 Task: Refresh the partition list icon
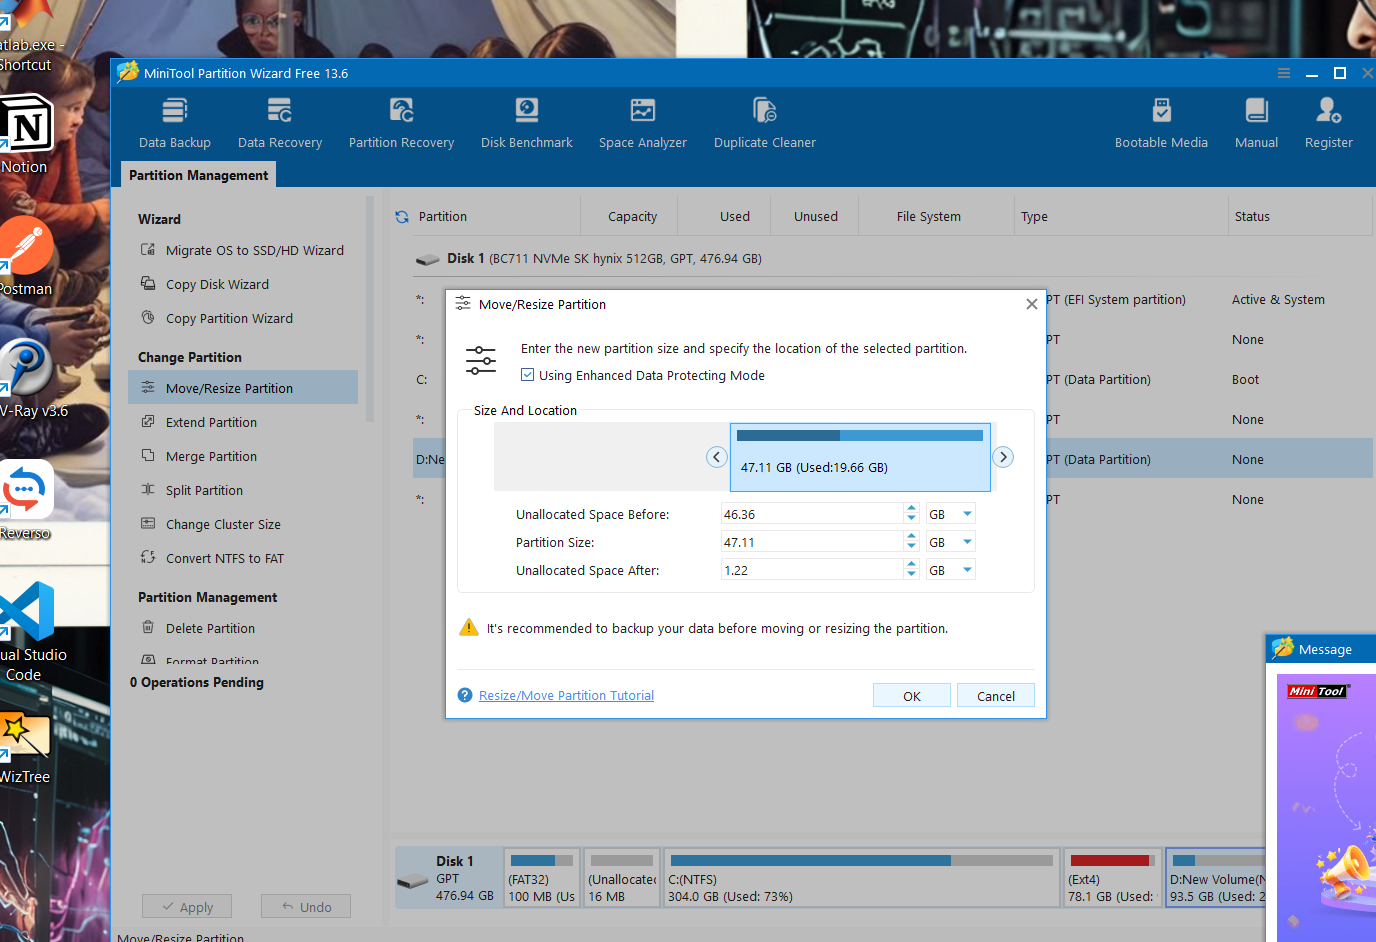(402, 217)
